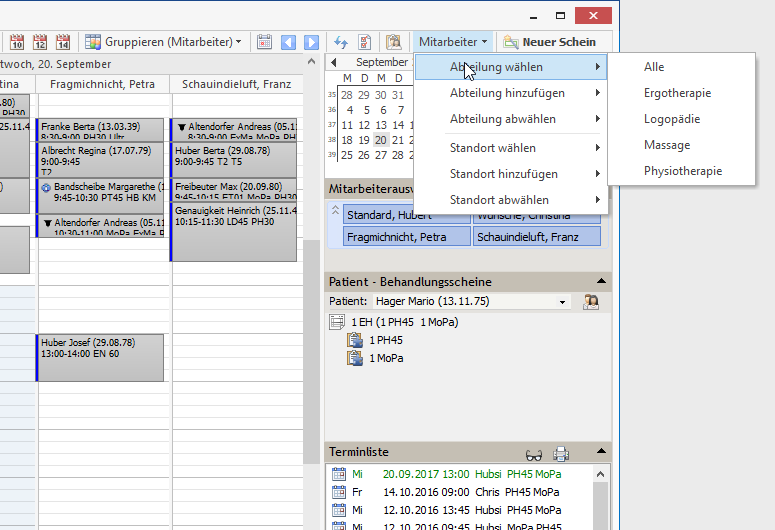The width and height of the screenshot is (775, 530).
Task: Go to previous day with left arrow
Action: coord(288,42)
